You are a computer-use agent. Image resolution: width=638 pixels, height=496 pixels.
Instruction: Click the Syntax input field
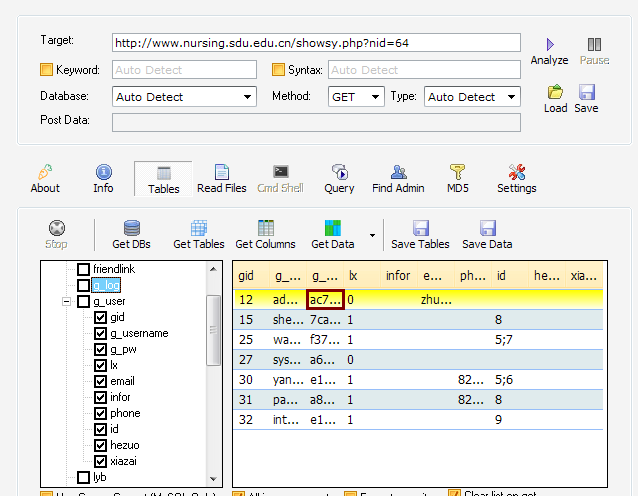(424, 70)
